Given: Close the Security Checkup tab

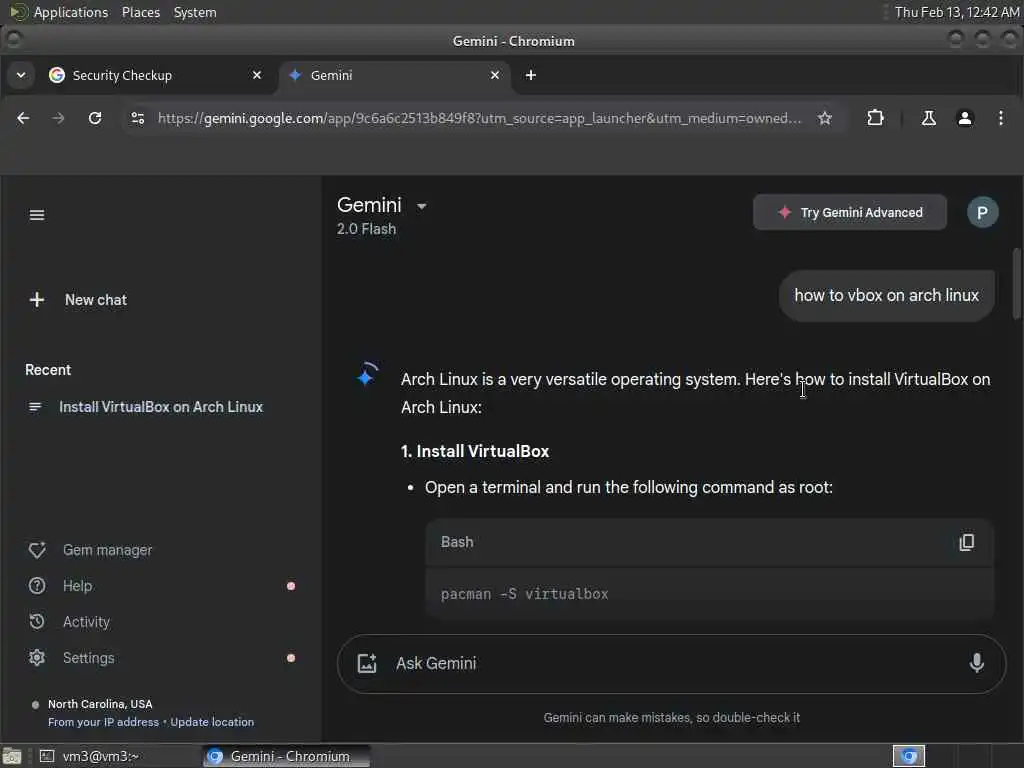Looking at the screenshot, I should 257,75.
